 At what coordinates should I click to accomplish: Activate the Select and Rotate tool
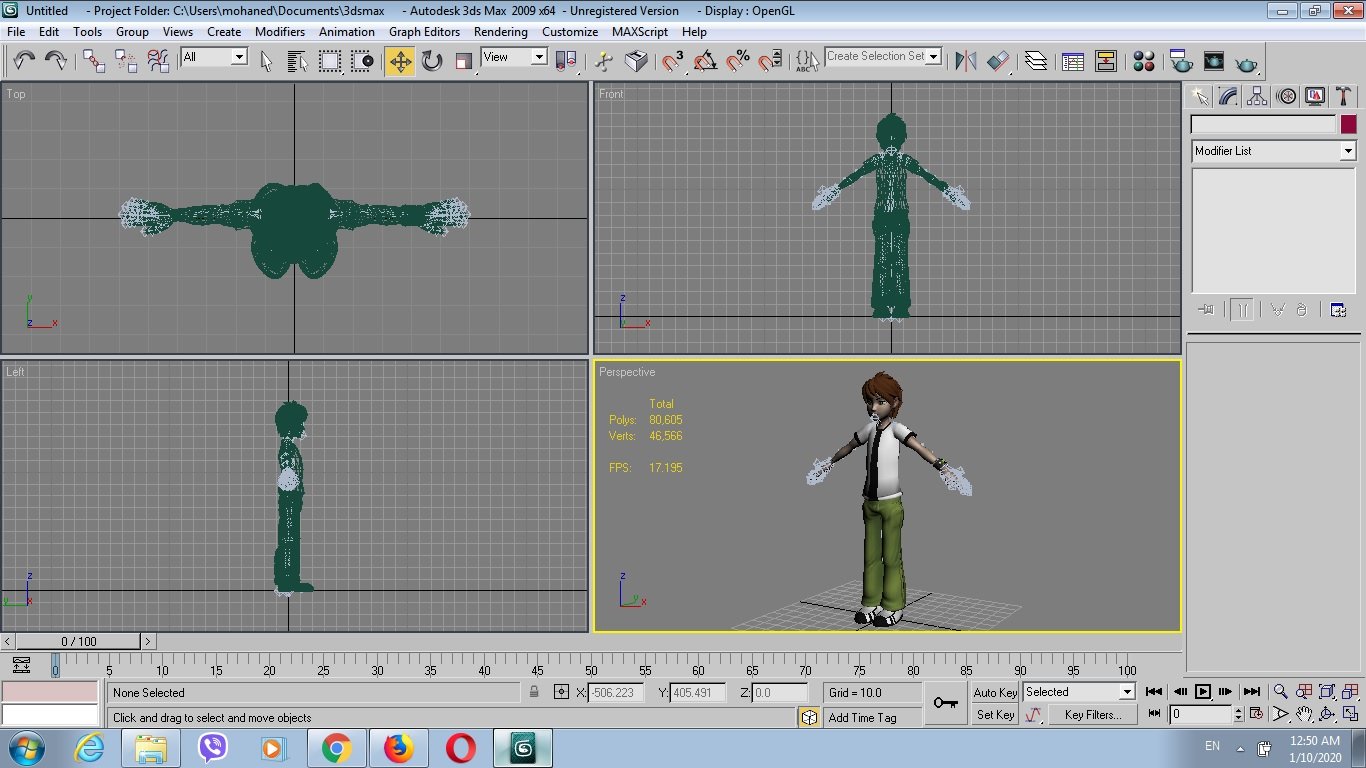(x=430, y=61)
